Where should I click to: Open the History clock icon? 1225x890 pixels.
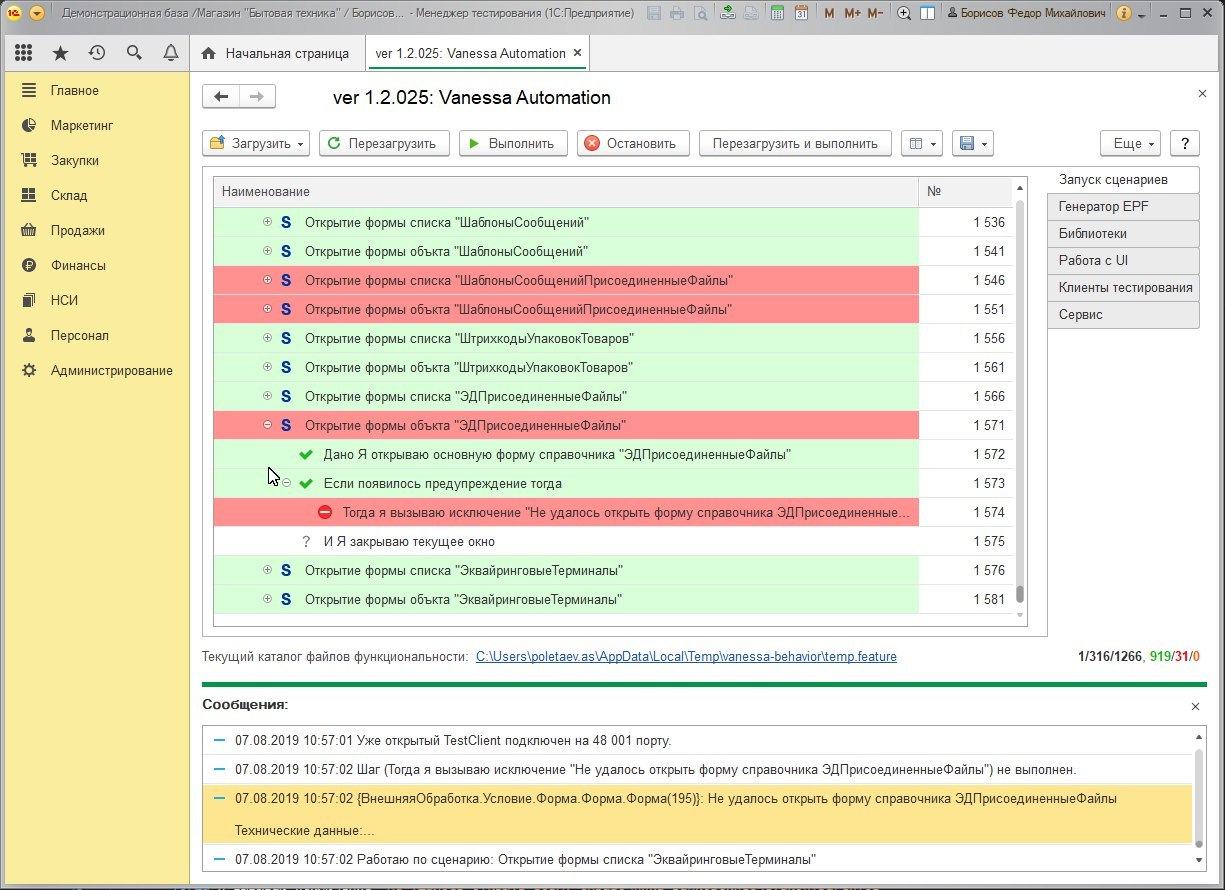97,53
